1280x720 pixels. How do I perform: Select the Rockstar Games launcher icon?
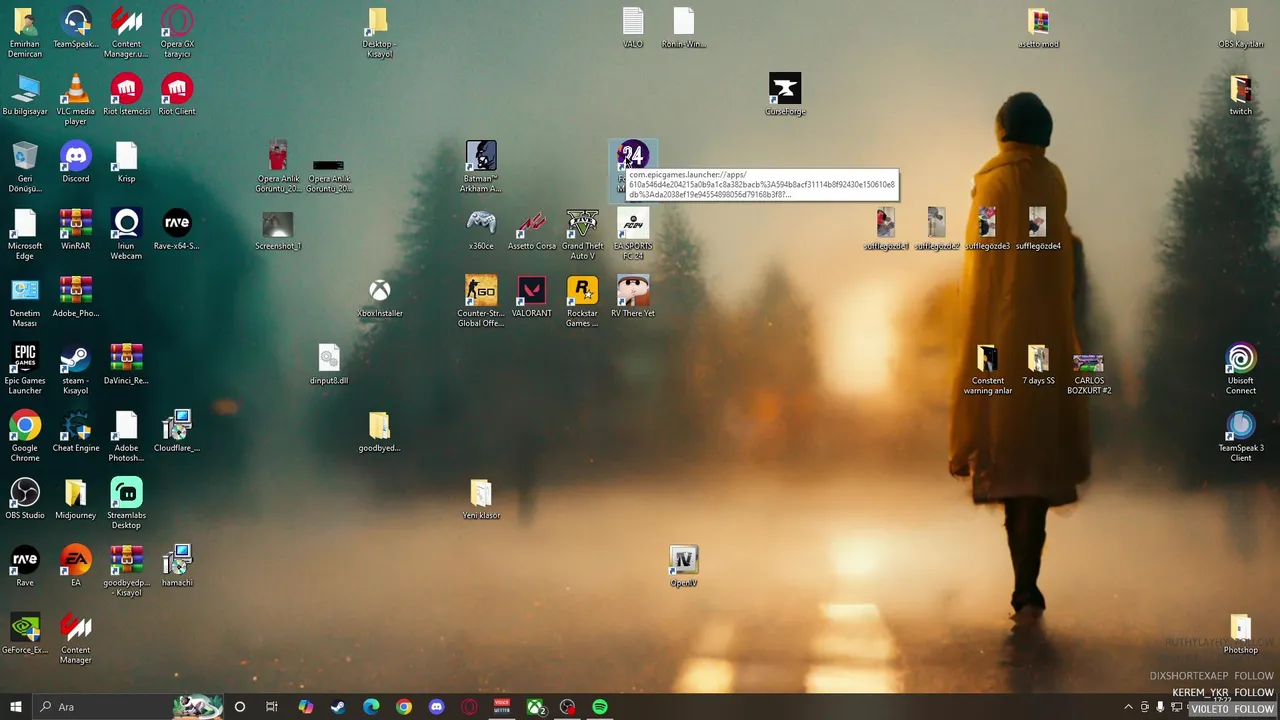click(x=582, y=302)
